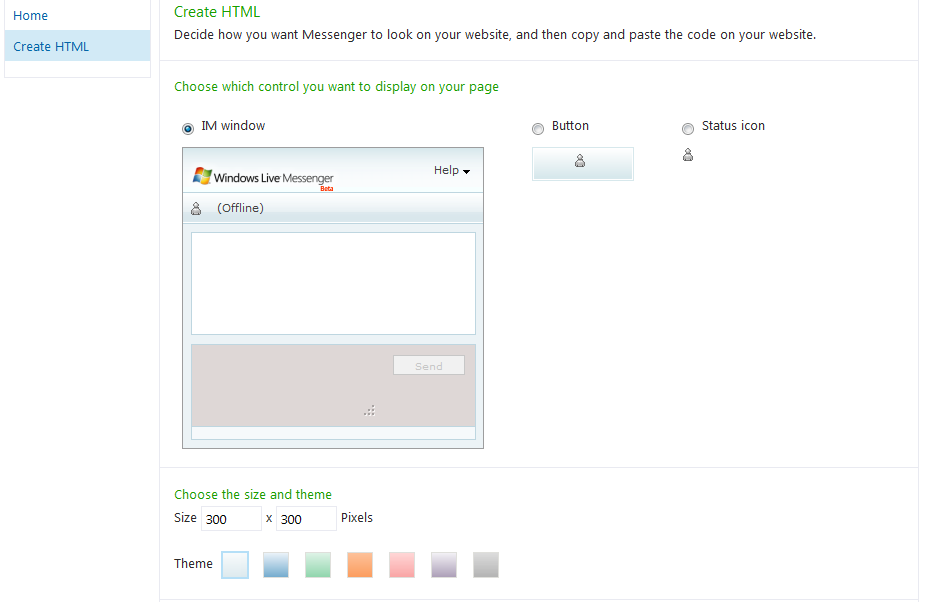
Task: Select the Button radio option
Action: click(x=538, y=128)
